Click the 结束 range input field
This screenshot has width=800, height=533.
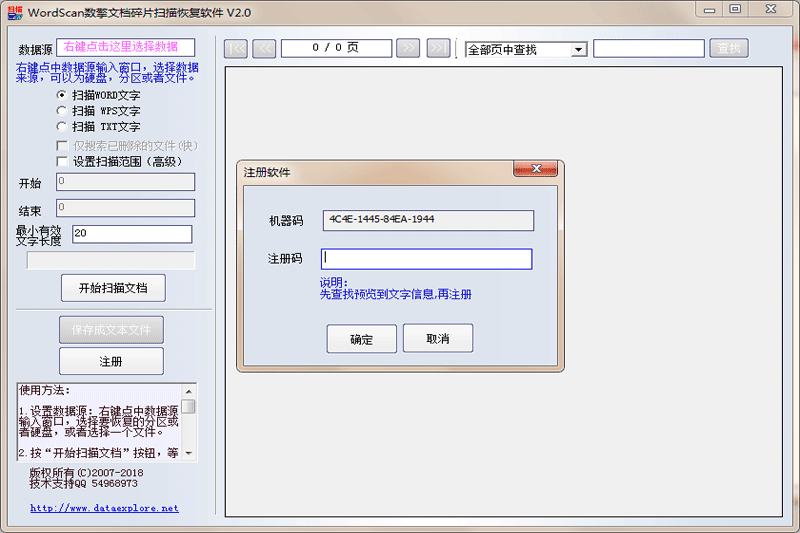point(126,208)
